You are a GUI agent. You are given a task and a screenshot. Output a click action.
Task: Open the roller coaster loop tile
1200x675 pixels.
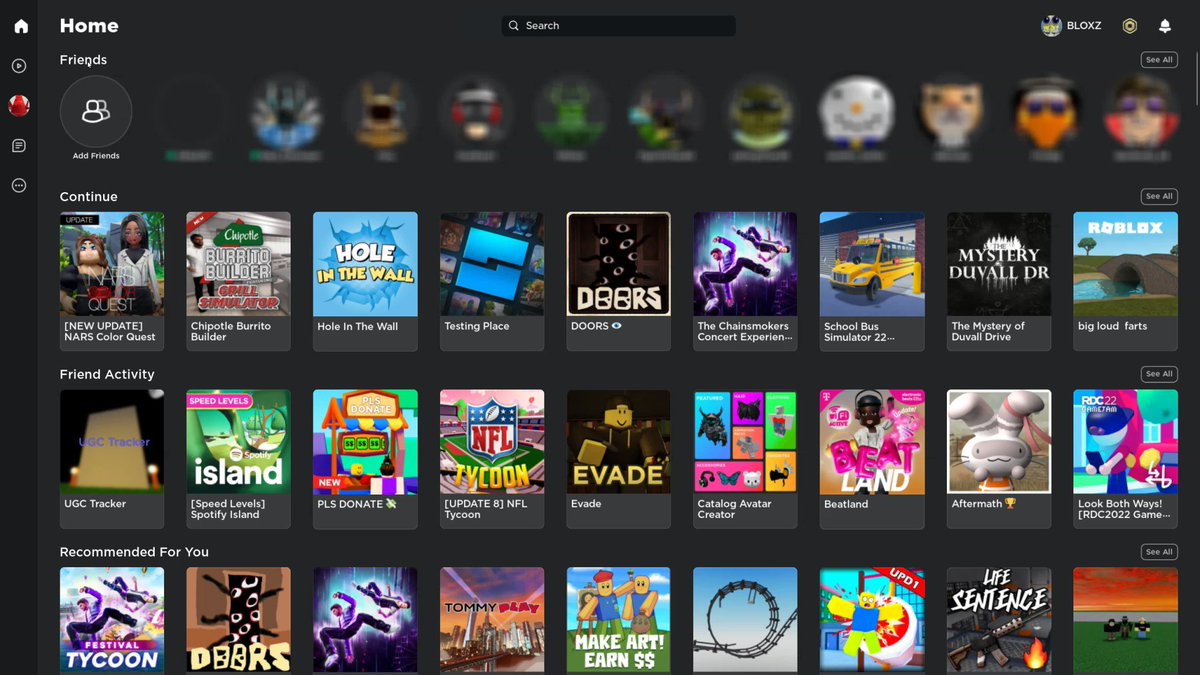(745, 620)
